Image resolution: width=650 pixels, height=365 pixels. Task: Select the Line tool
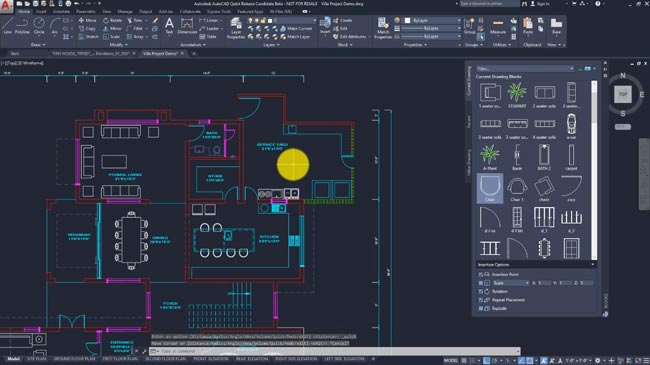click(7, 26)
